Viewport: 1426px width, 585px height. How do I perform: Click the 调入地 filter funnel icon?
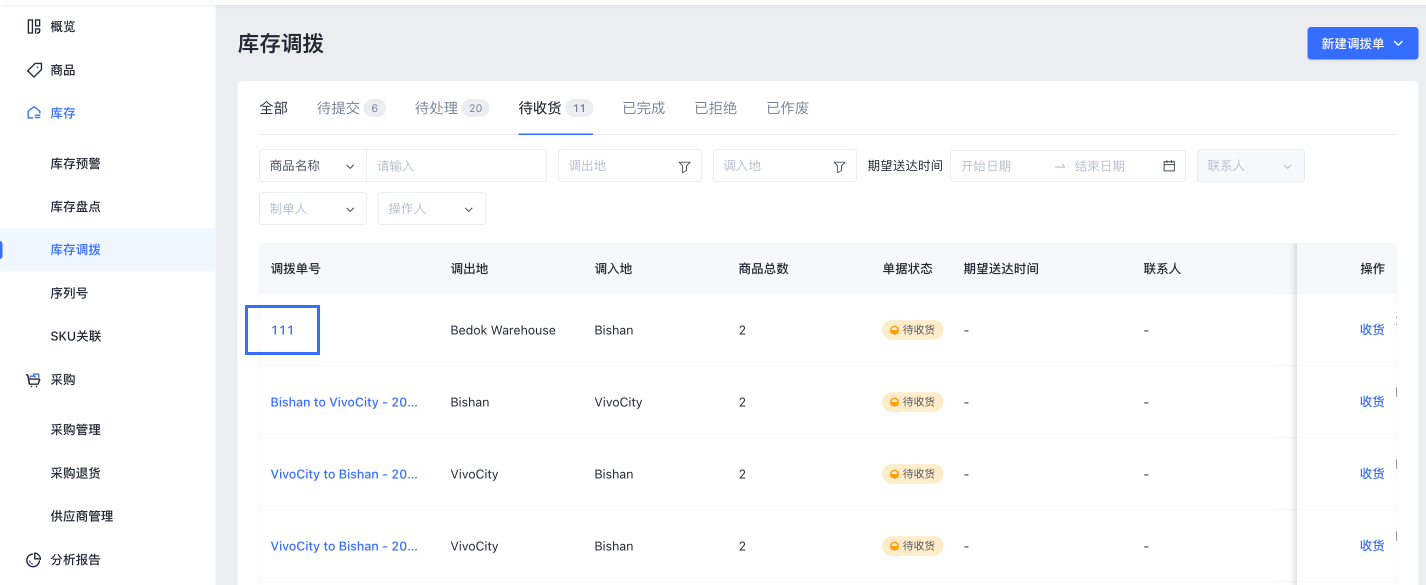[x=840, y=167]
